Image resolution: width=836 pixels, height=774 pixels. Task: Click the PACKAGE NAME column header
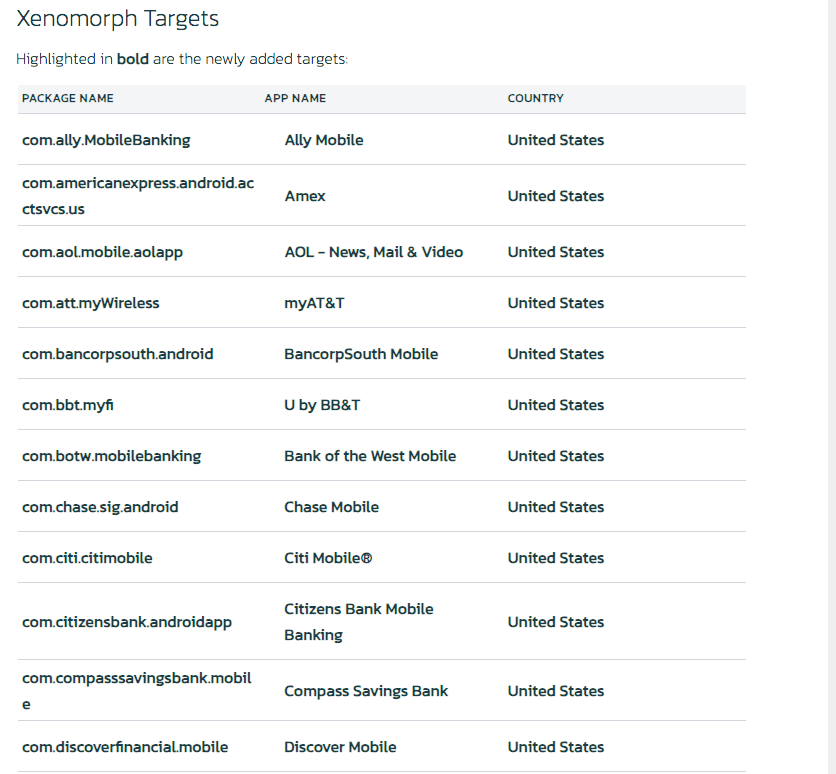tap(68, 98)
